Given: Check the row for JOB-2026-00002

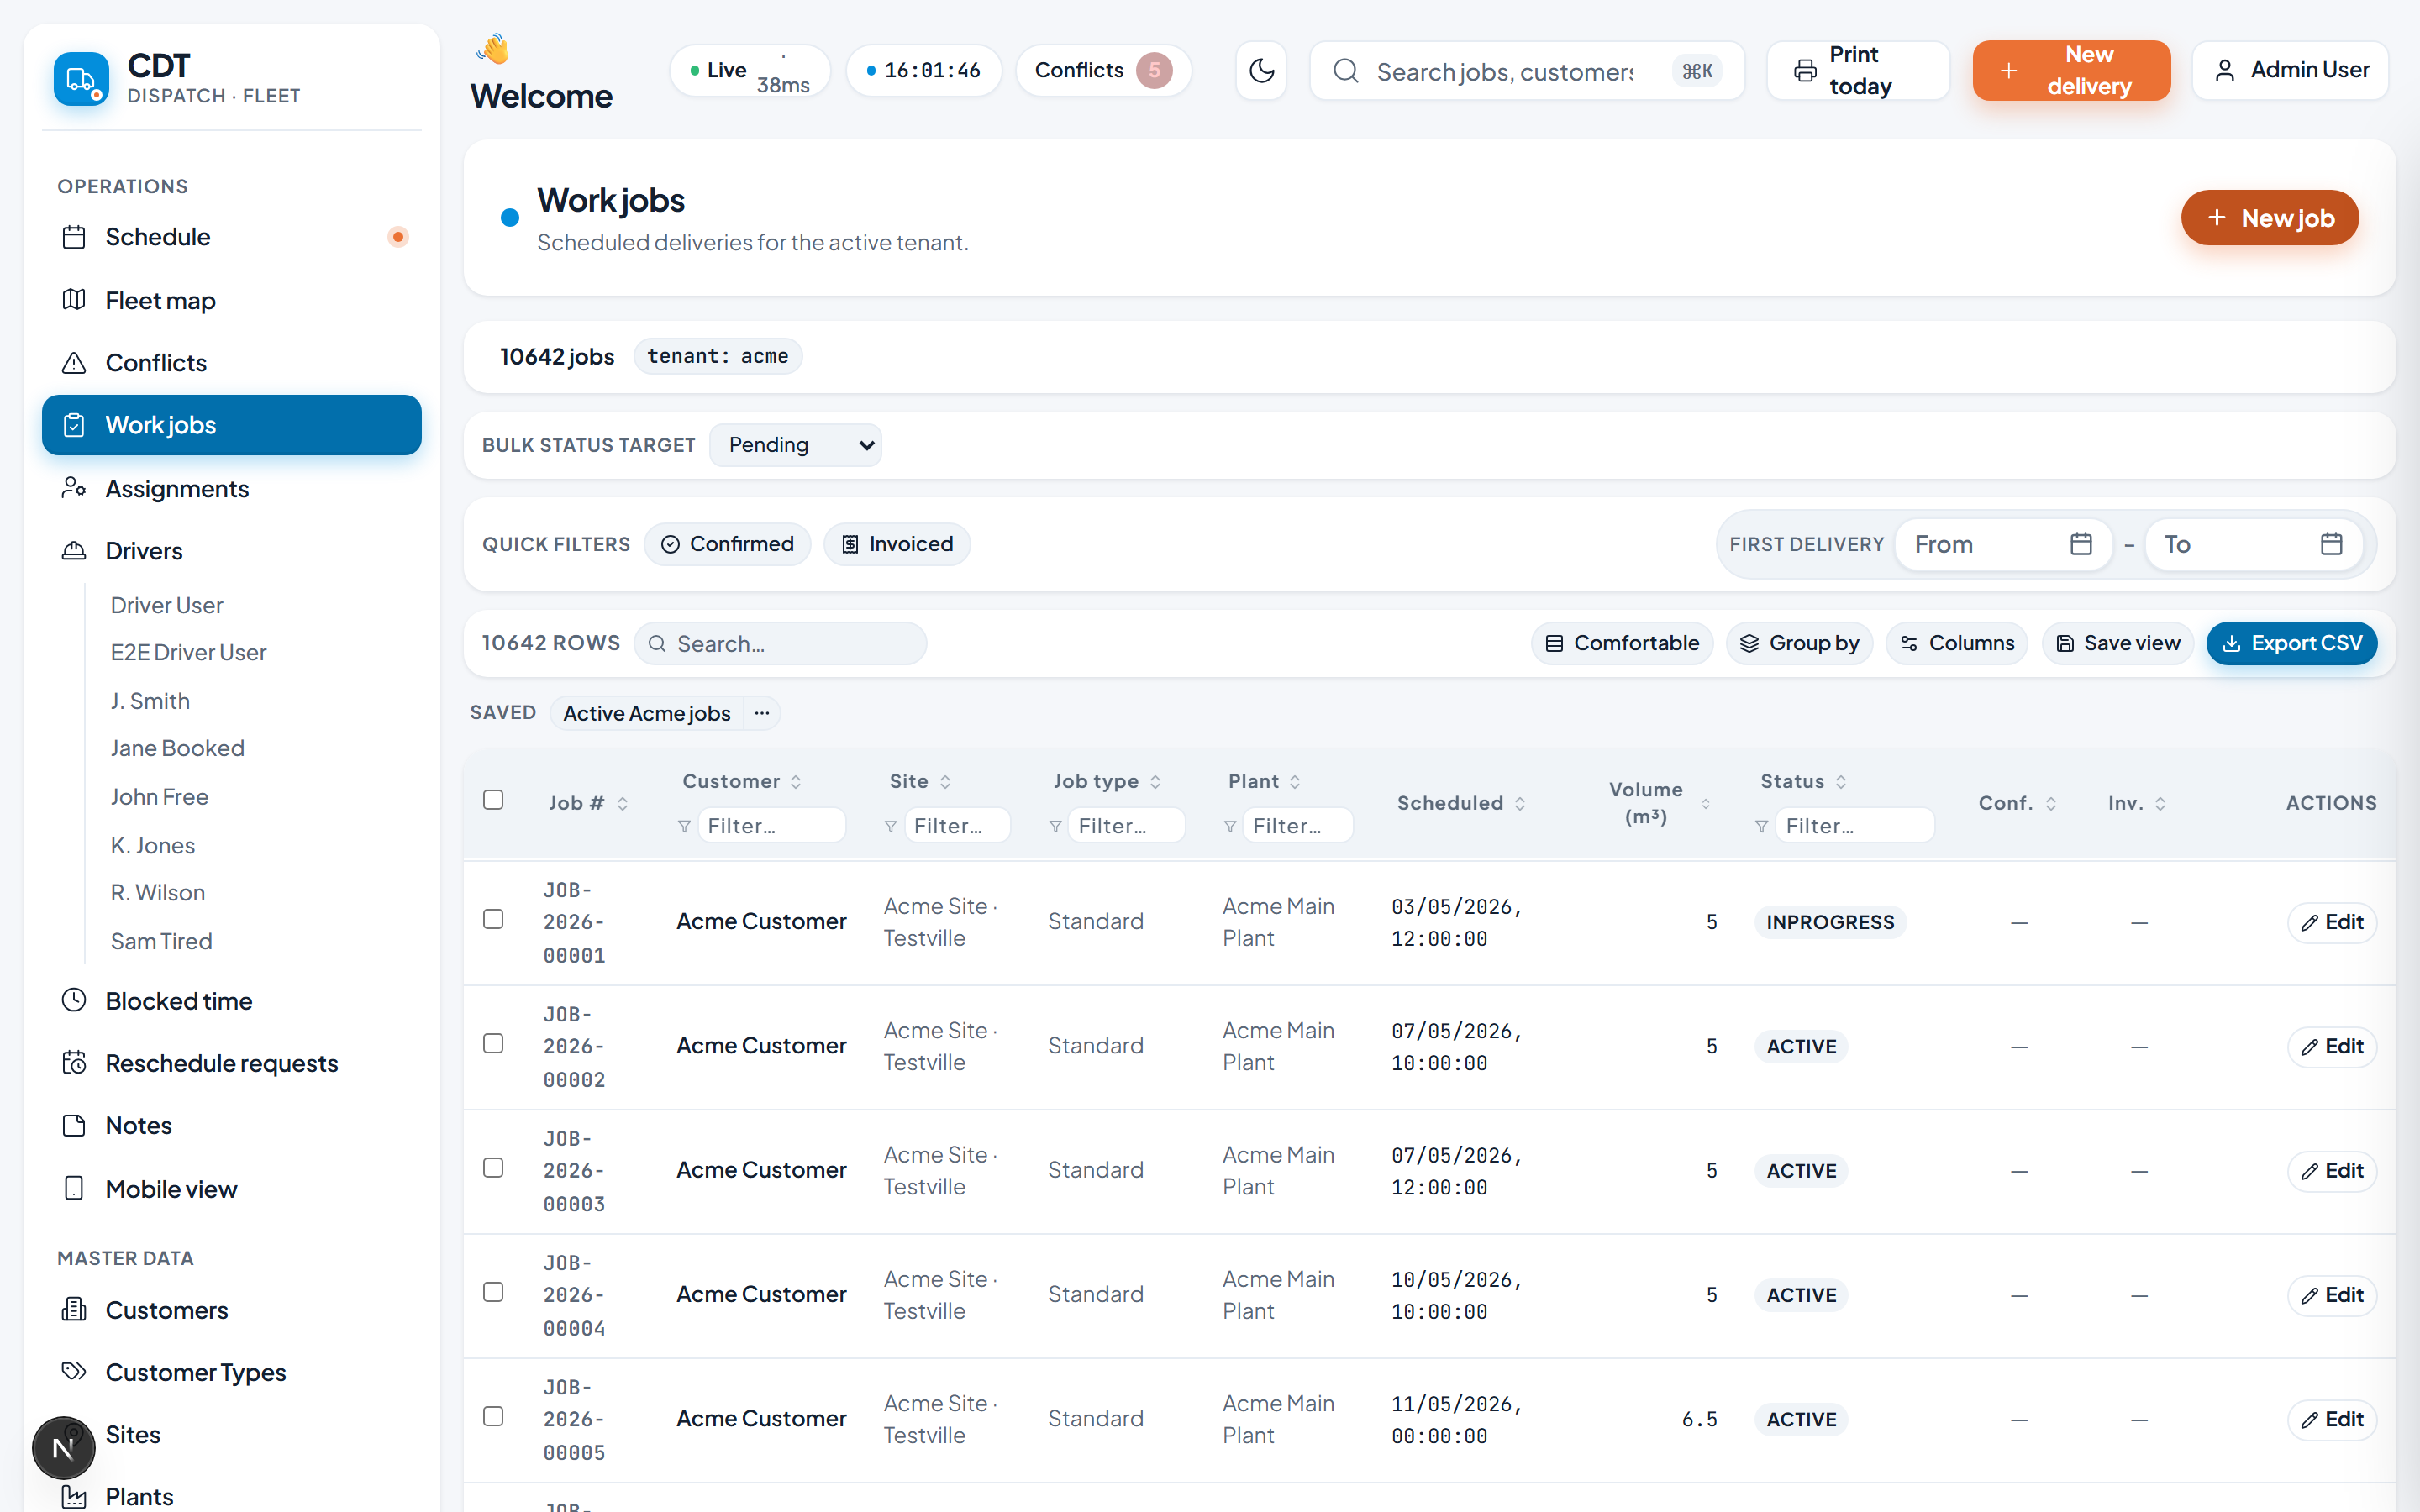Looking at the screenshot, I should [493, 1043].
